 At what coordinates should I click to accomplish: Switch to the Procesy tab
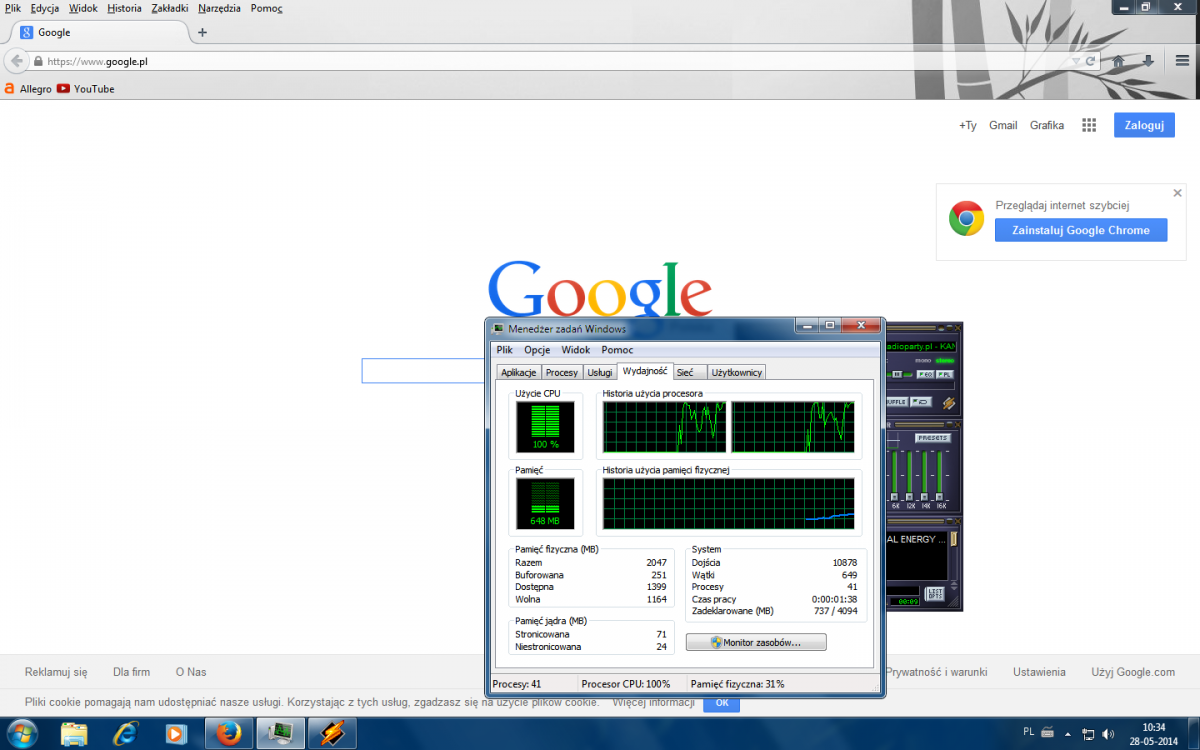click(562, 373)
